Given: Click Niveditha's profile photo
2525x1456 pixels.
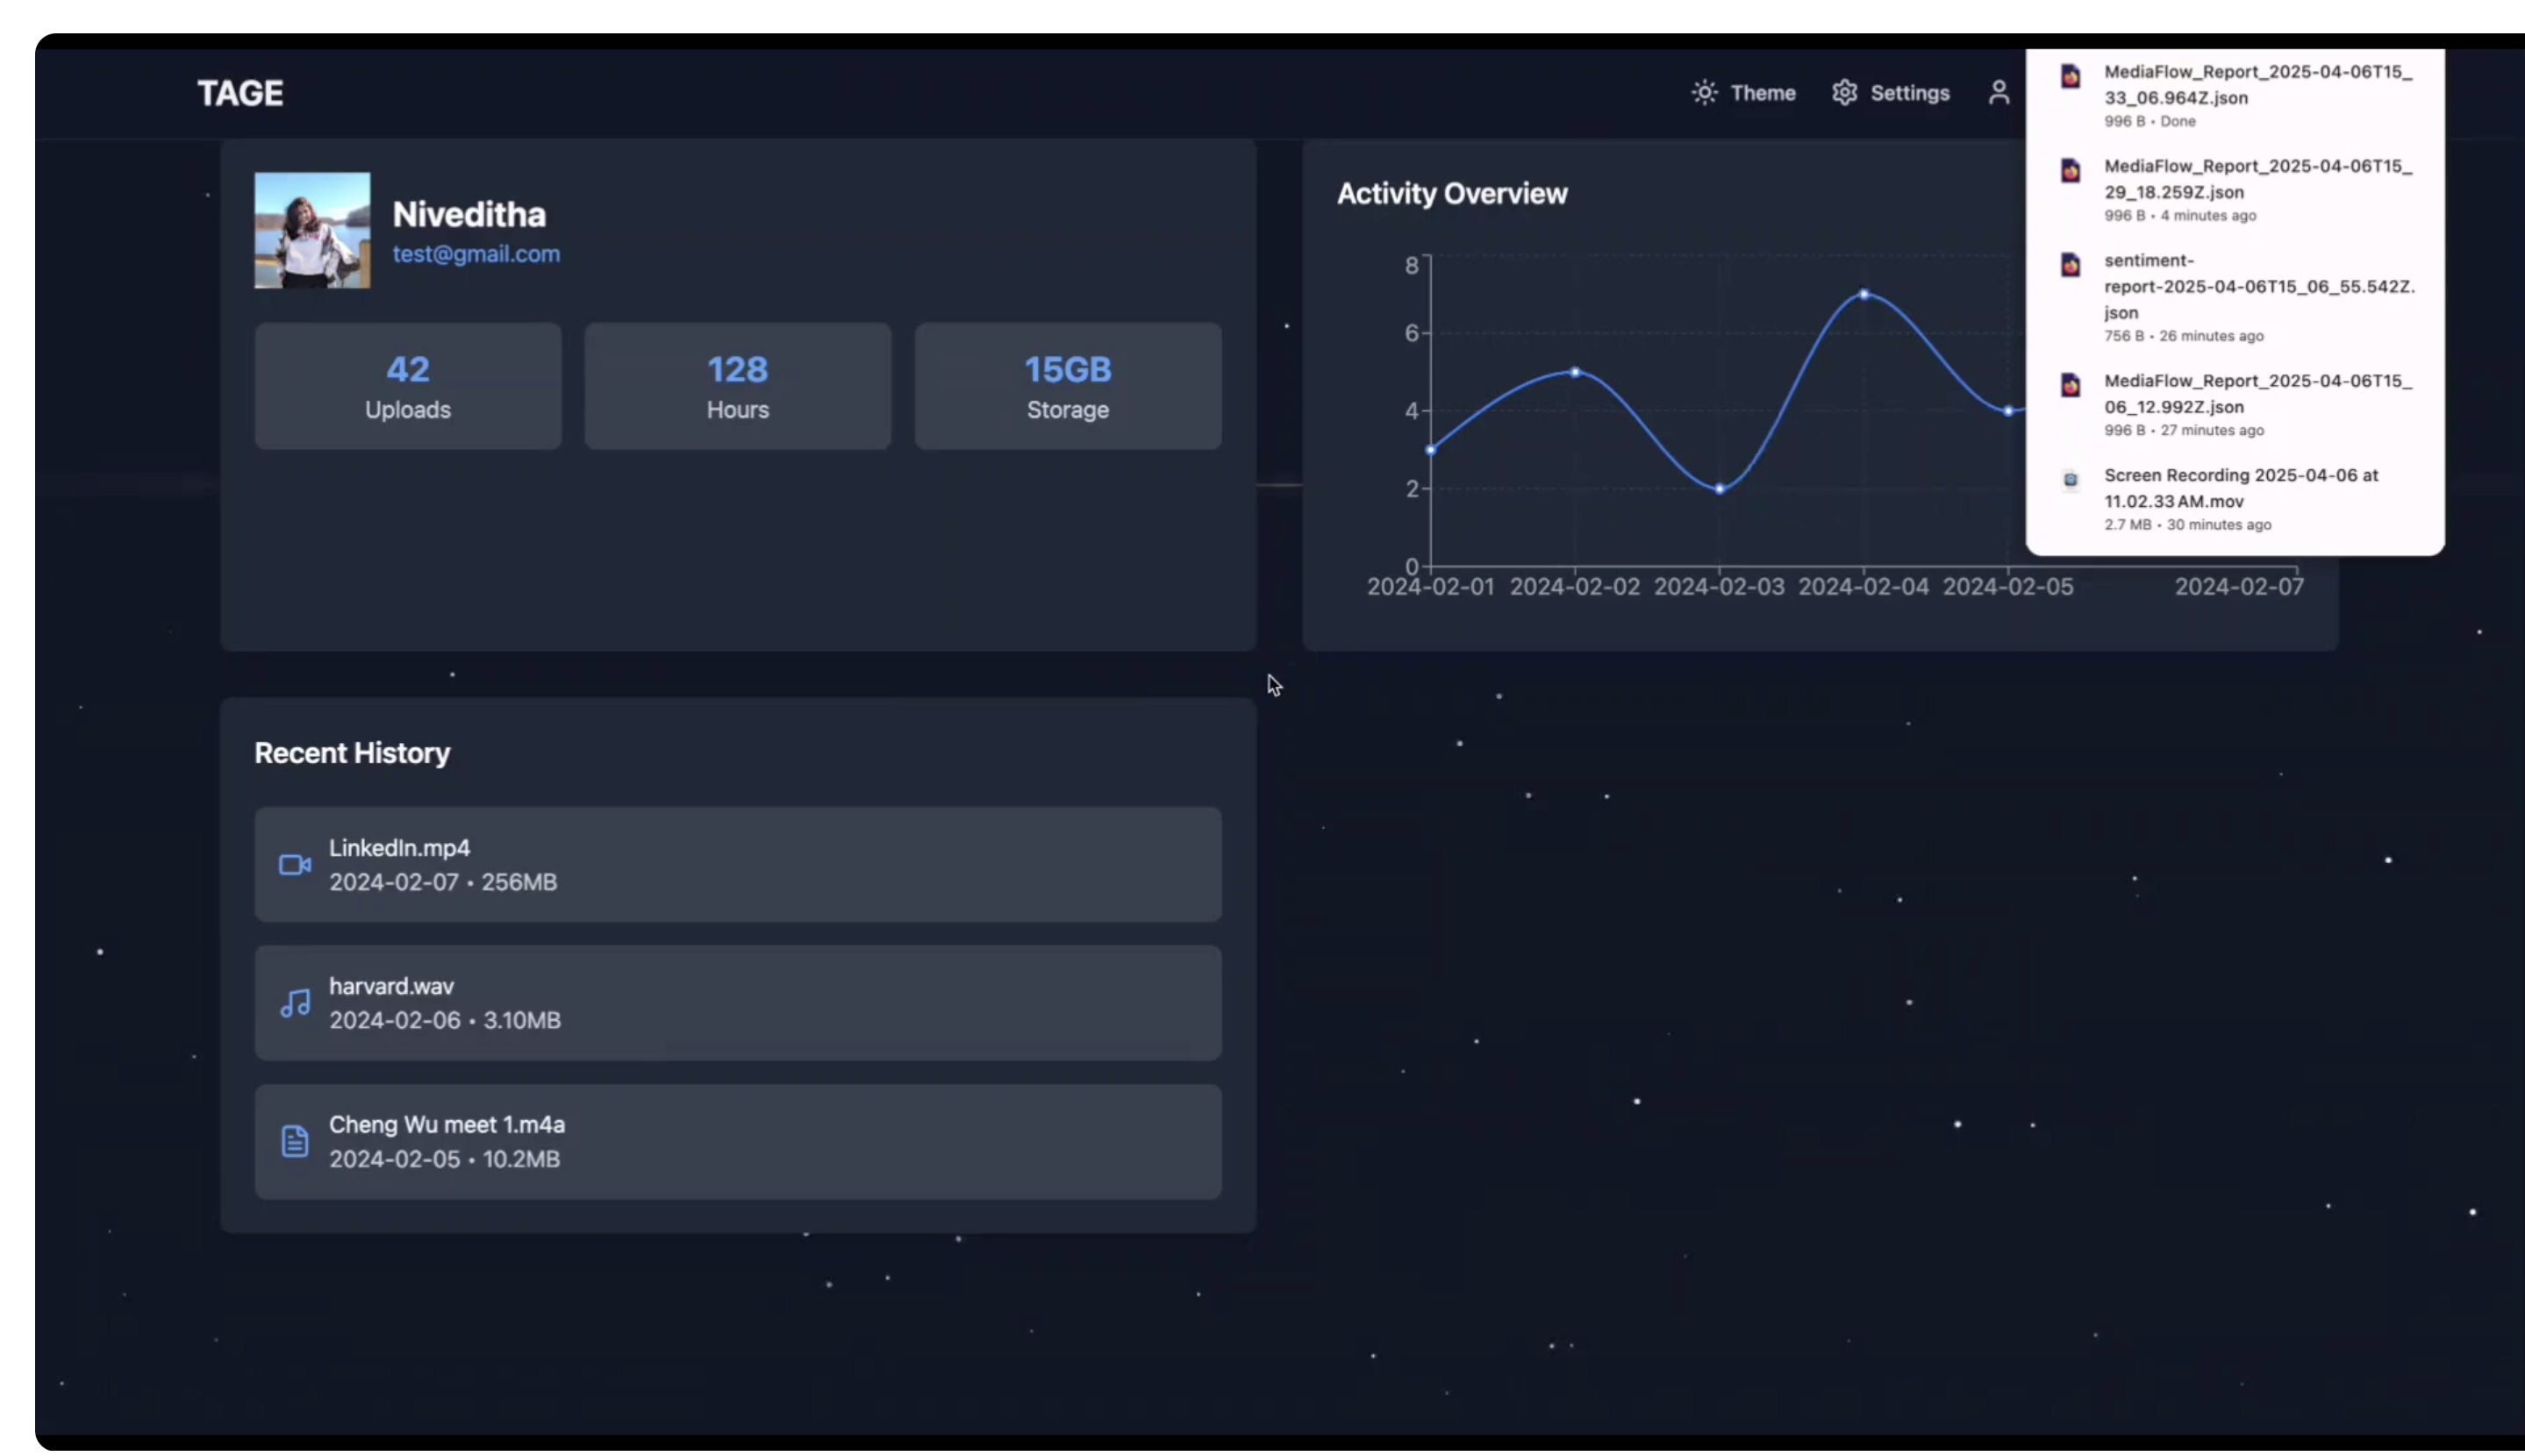Looking at the screenshot, I should coord(312,230).
